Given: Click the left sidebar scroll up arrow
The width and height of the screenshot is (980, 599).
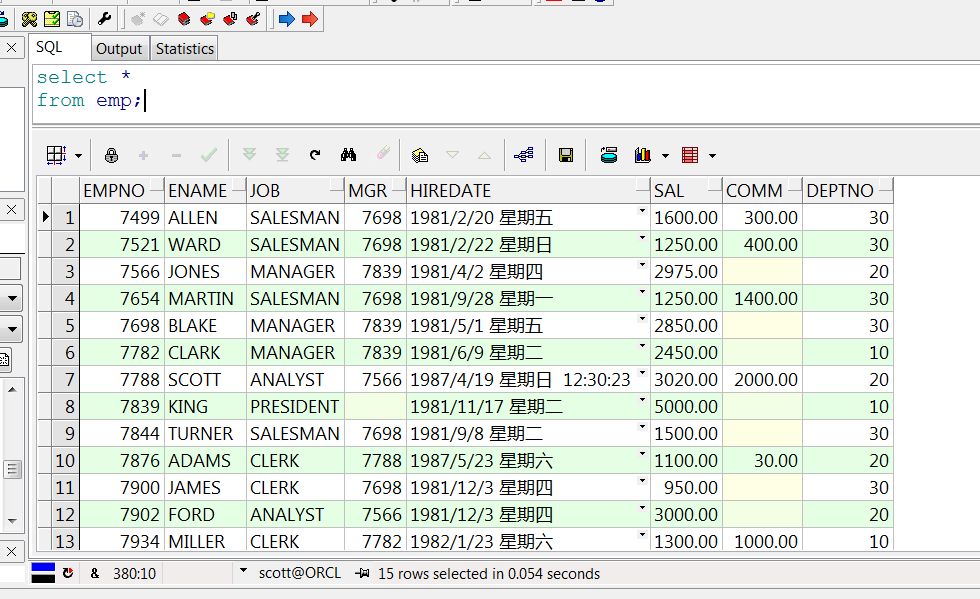Looking at the screenshot, I should [x=12, y=390].
